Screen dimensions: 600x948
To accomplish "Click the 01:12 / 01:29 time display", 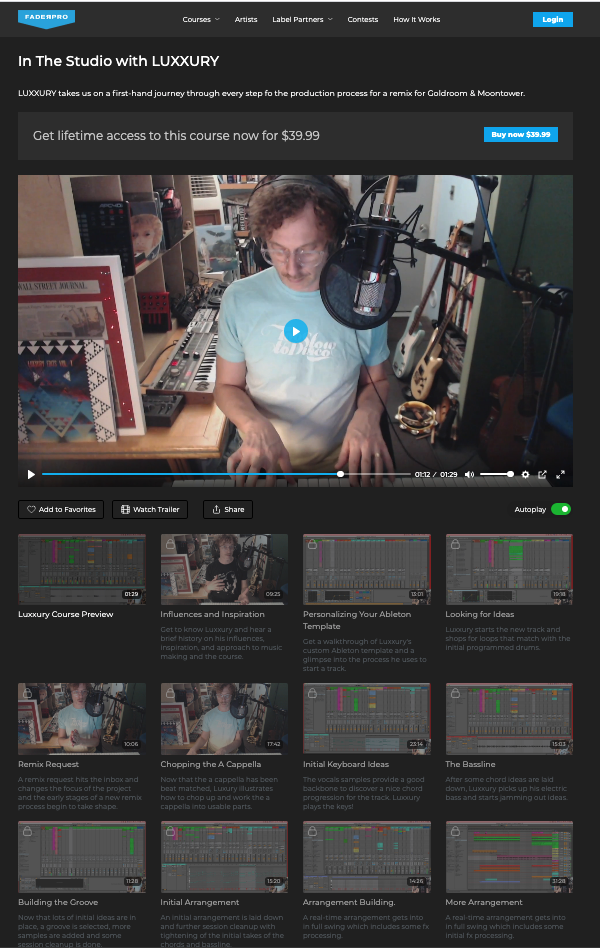I will tap(436, 475).
